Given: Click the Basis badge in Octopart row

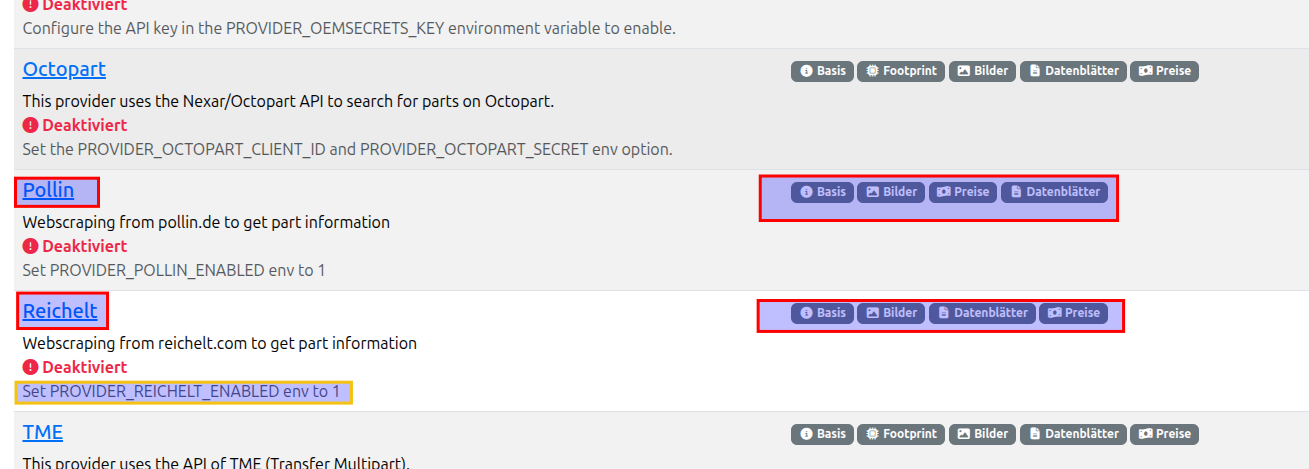Looking at the screenshot, I should (823, 71).
